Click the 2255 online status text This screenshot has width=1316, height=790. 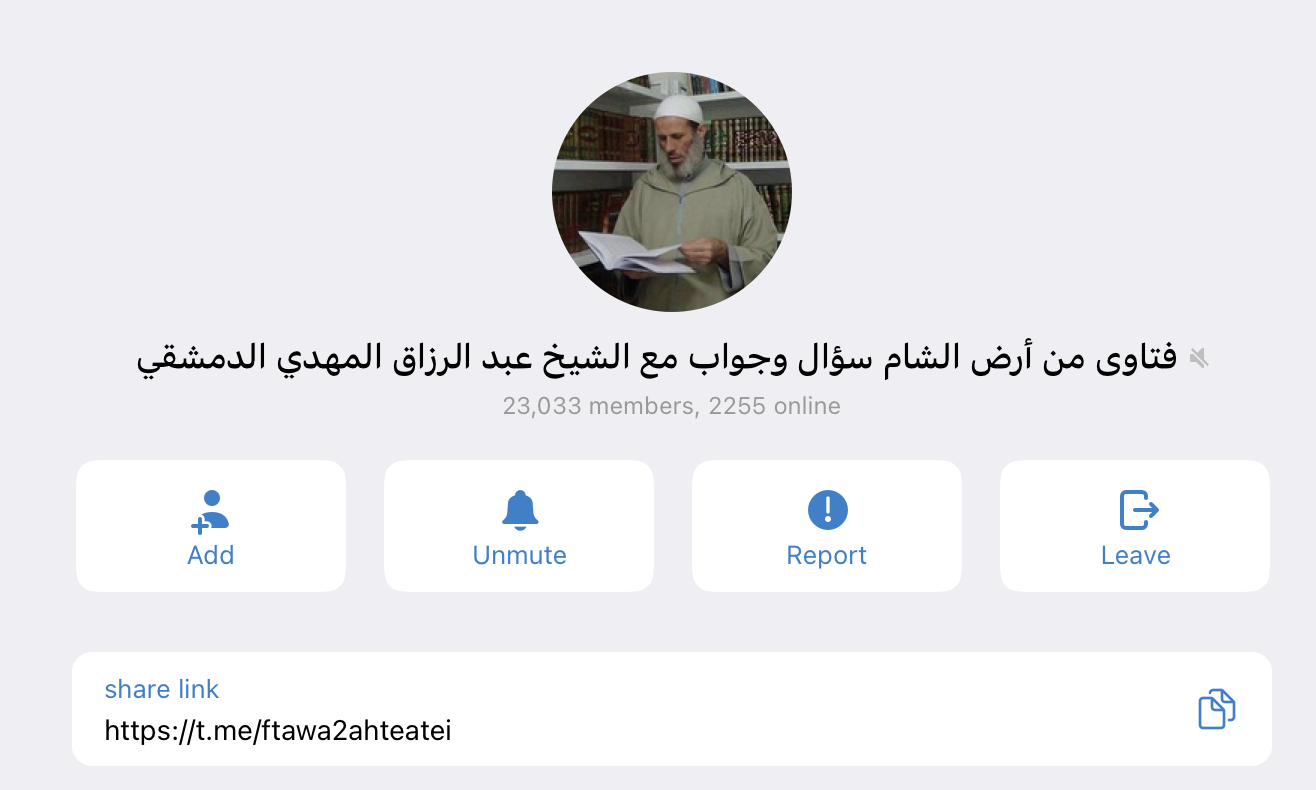point(774,406)
